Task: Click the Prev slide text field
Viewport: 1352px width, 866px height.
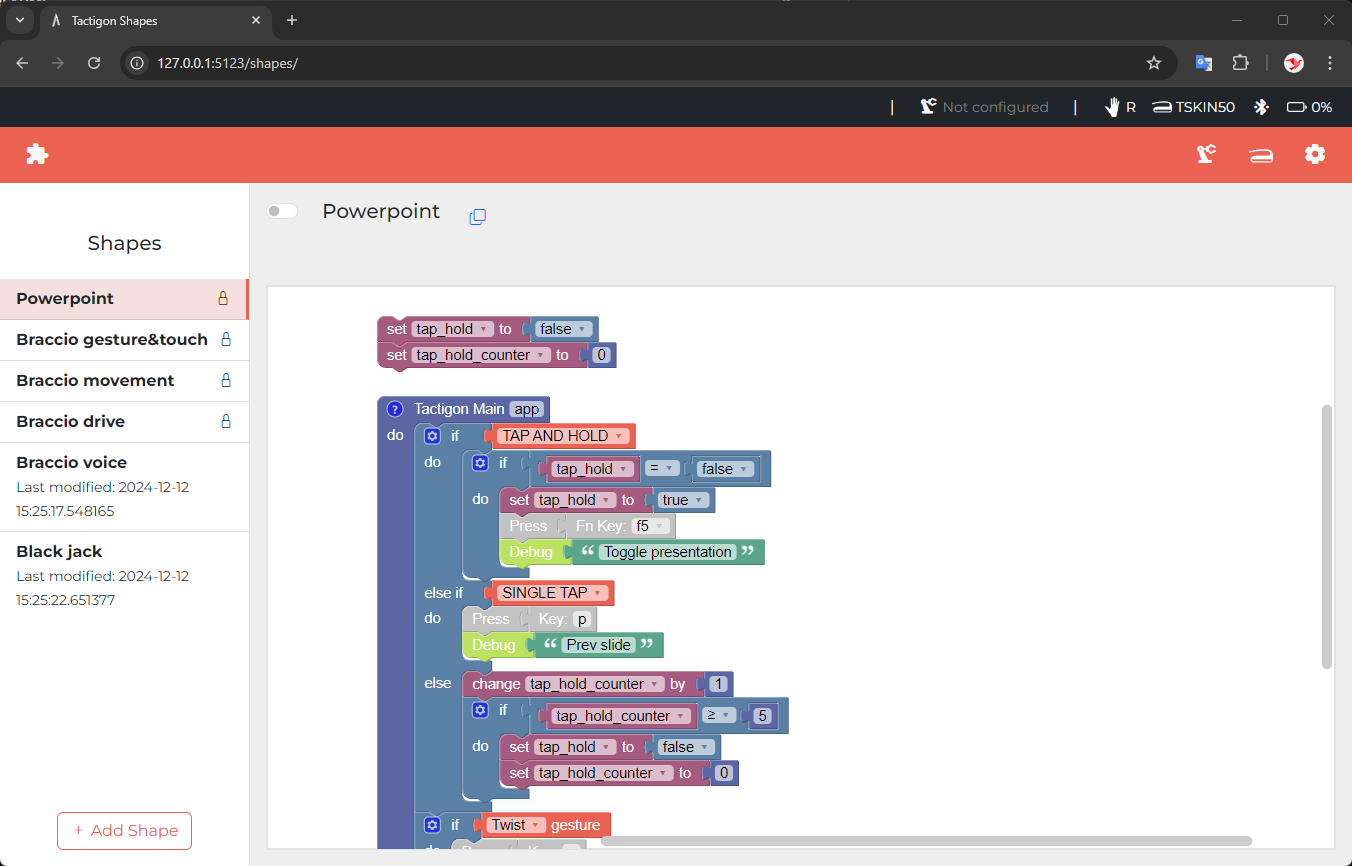Action: (x=599, y=645)
